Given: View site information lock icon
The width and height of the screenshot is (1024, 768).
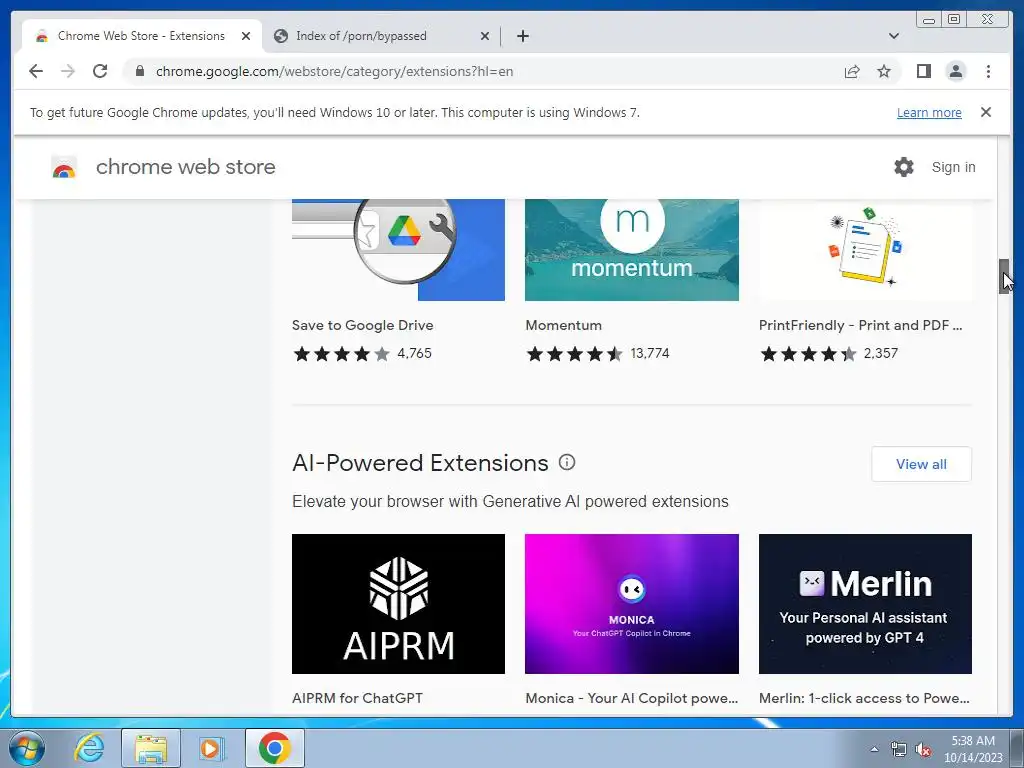Looking at the screenshot, I should pos(140,71).
